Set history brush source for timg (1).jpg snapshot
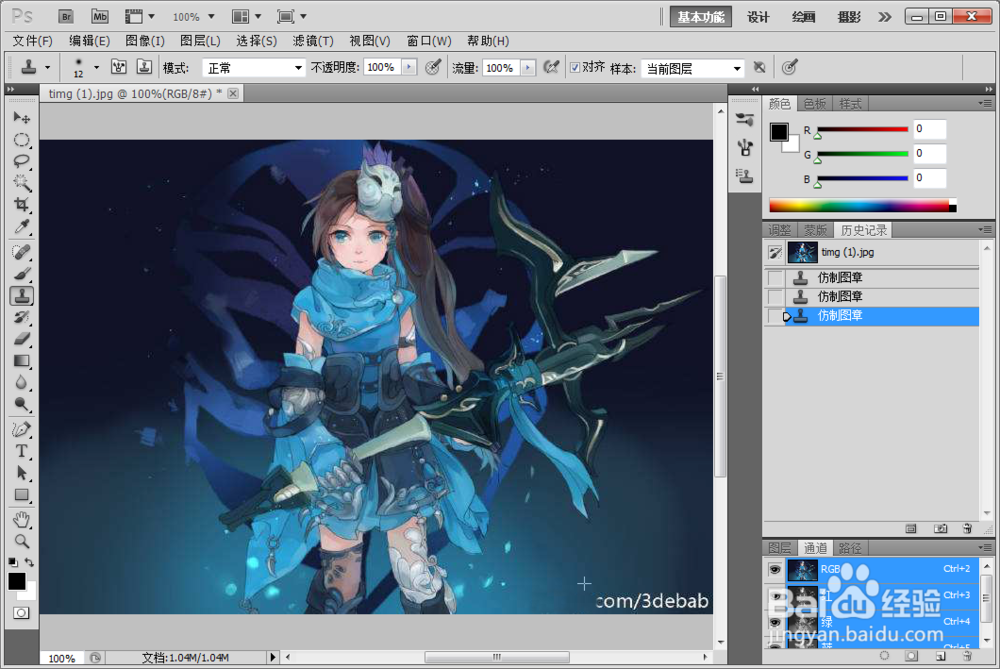 (775, 253)
